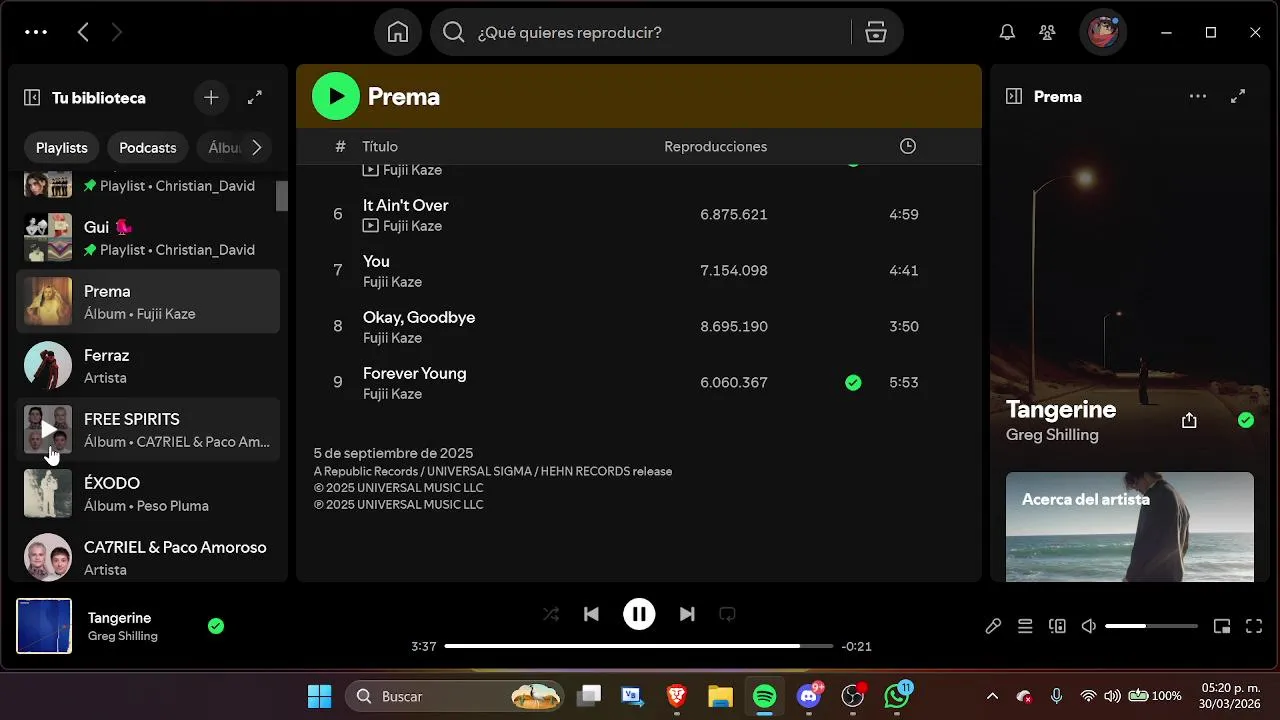This screenshot has height=720, width=1280.
Task: Open Greg Shilling in Now Playing panel
Action: [x=1052, y=435]
